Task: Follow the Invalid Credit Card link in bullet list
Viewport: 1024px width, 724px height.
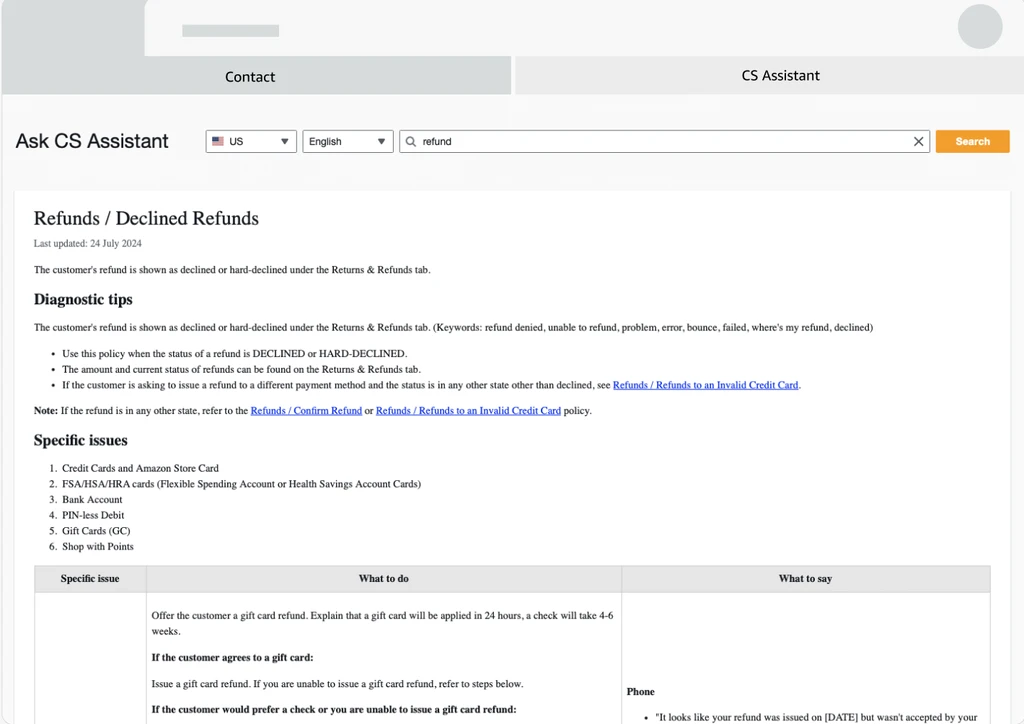Action: (706, 385)
